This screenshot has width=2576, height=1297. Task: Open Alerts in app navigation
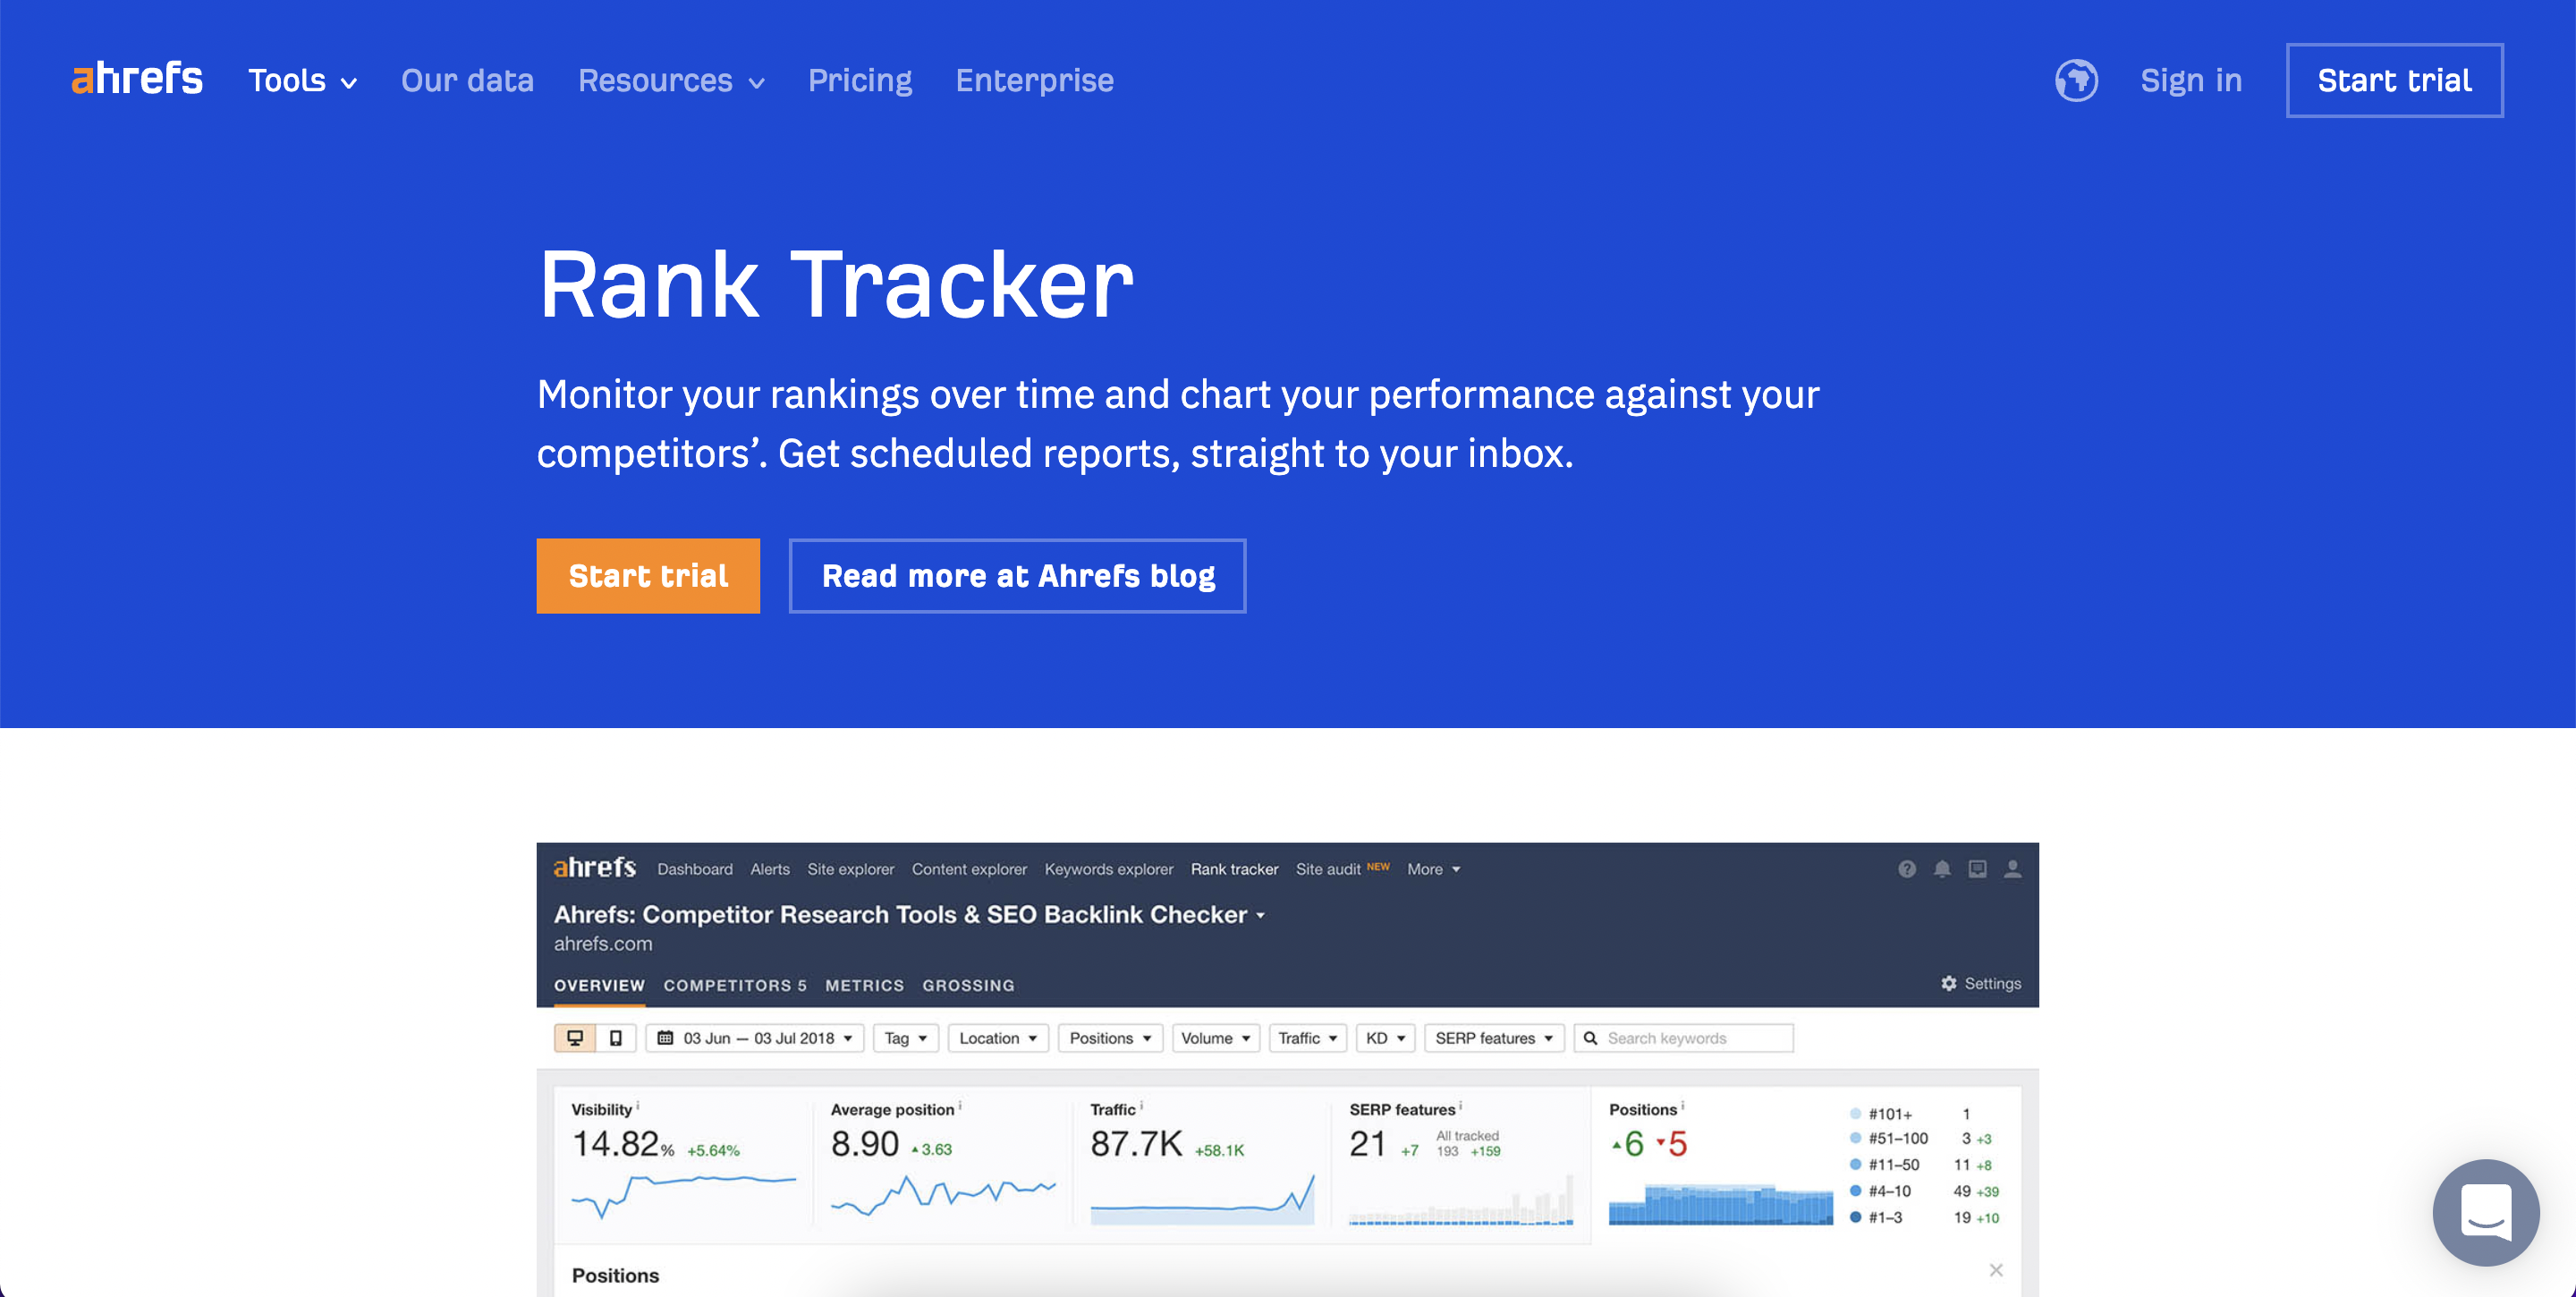(x=770, y=869)
